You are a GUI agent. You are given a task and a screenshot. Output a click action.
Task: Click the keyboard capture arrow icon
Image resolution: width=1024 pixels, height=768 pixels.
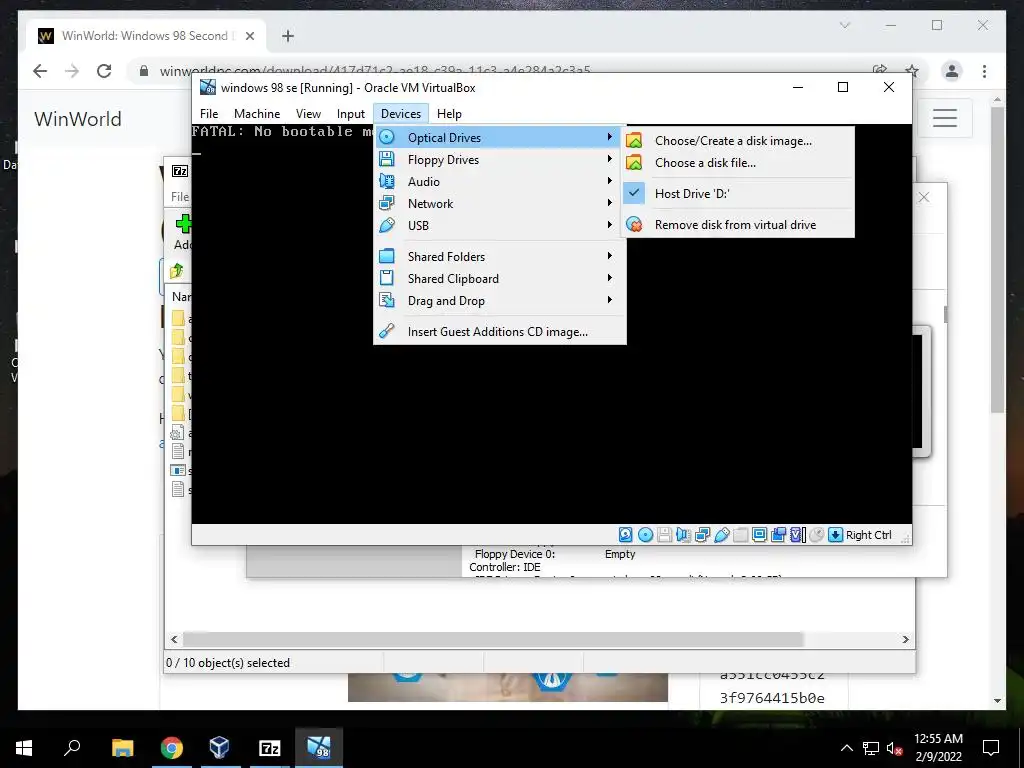click(835, 535)
